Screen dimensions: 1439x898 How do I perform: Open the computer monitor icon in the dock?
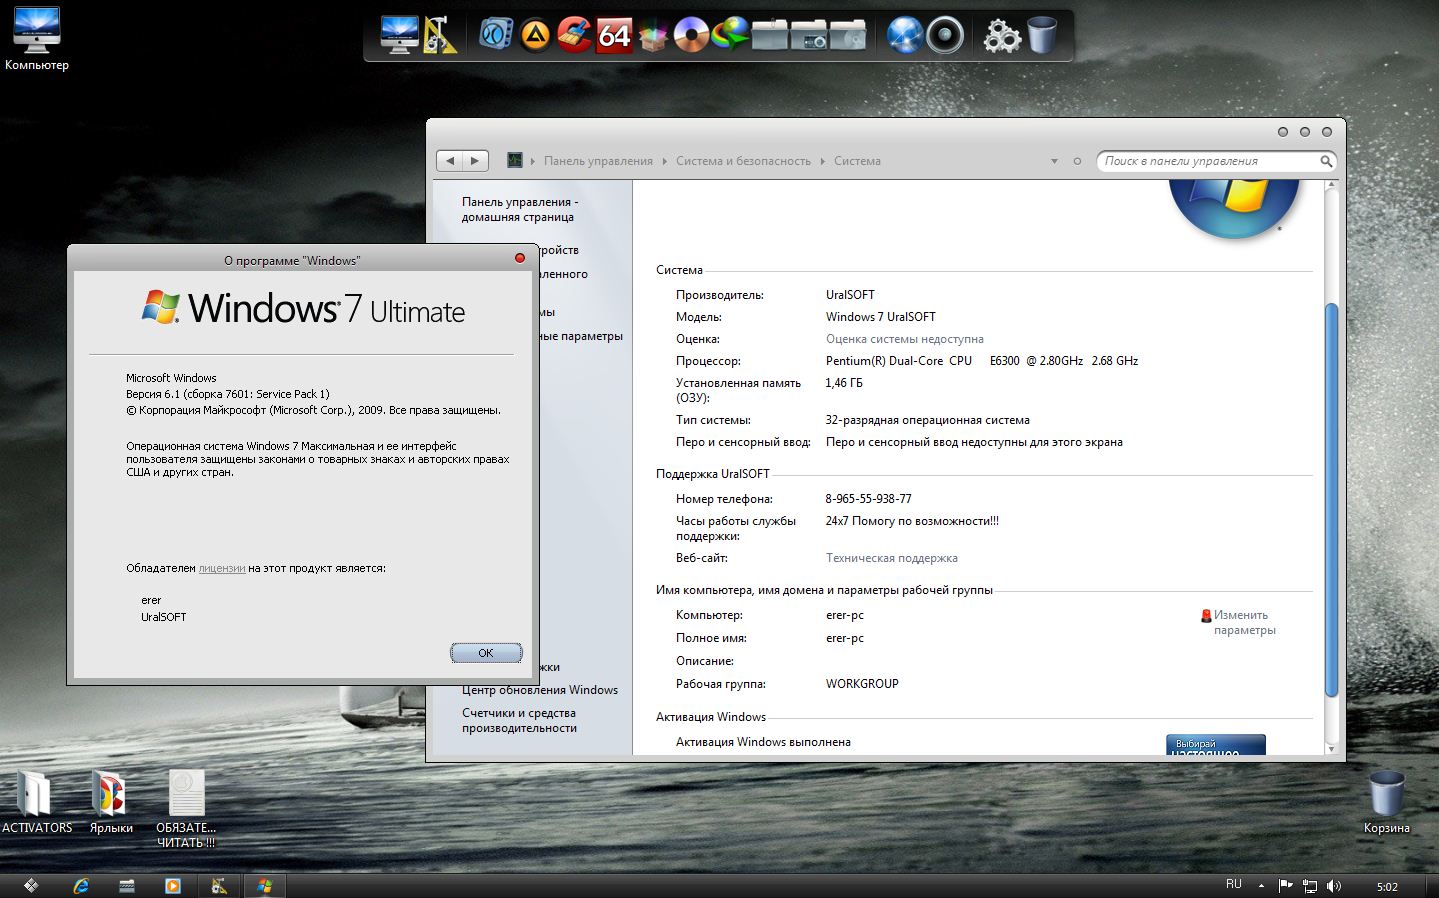tap(399, 35)
